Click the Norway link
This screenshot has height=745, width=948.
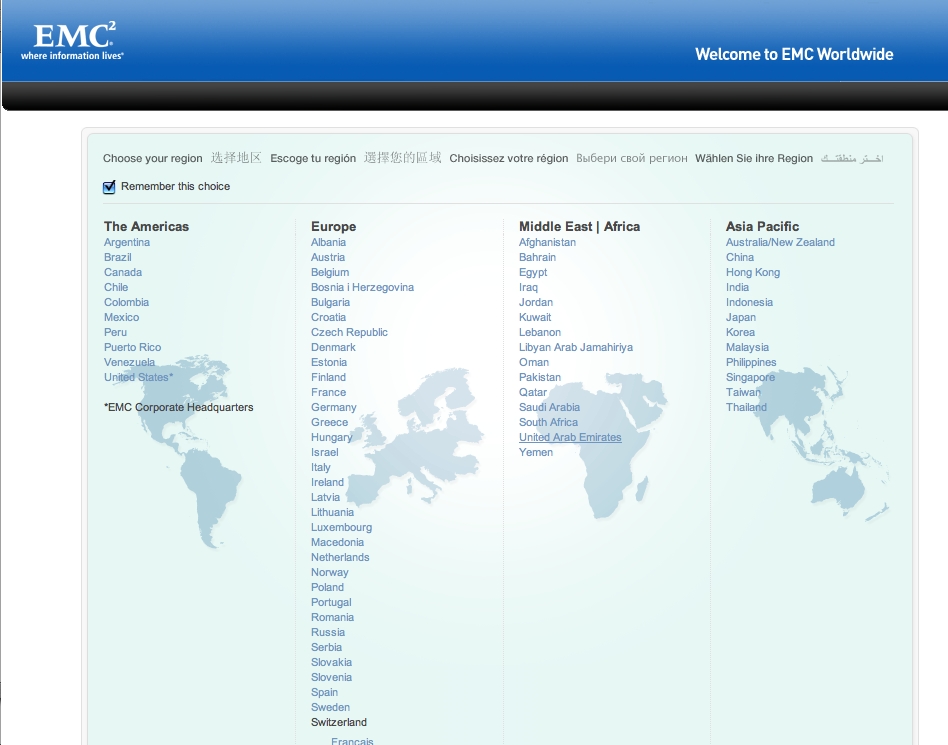click(330, 573)
